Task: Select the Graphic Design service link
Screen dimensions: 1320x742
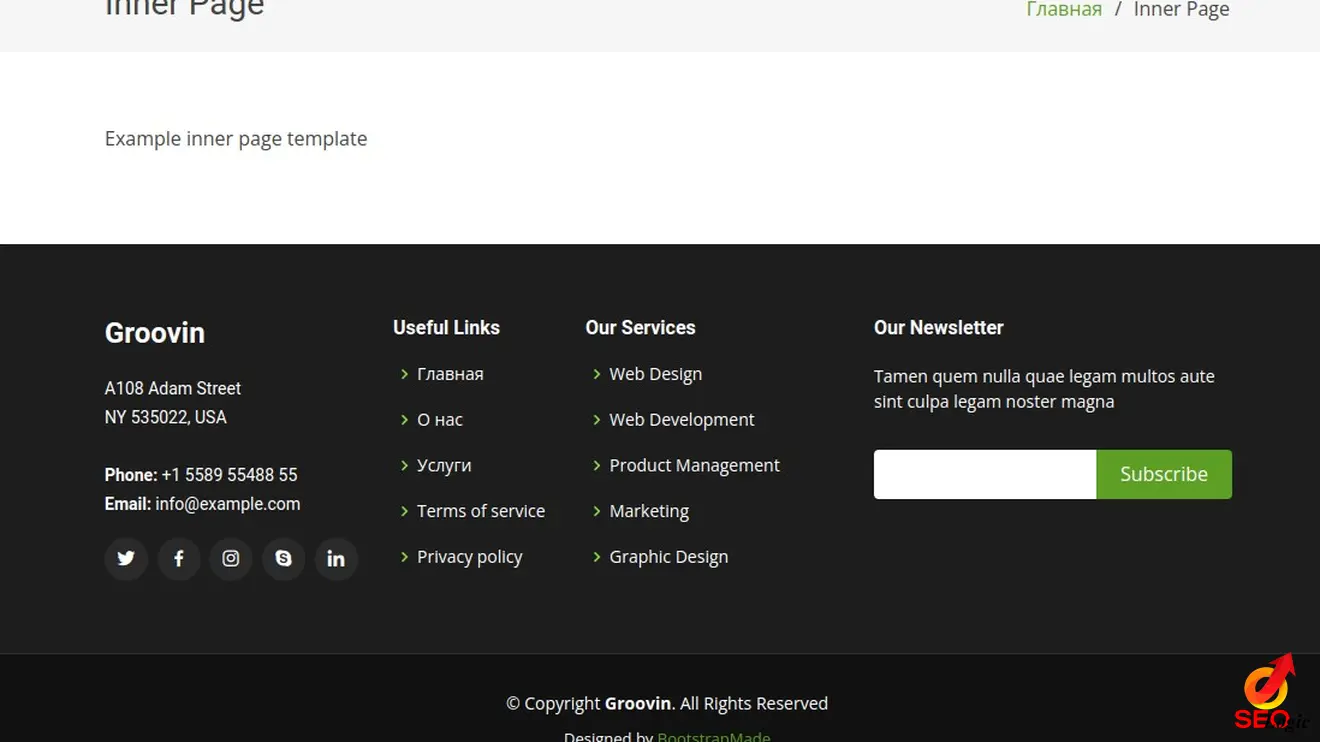Action: click(668, 557)
